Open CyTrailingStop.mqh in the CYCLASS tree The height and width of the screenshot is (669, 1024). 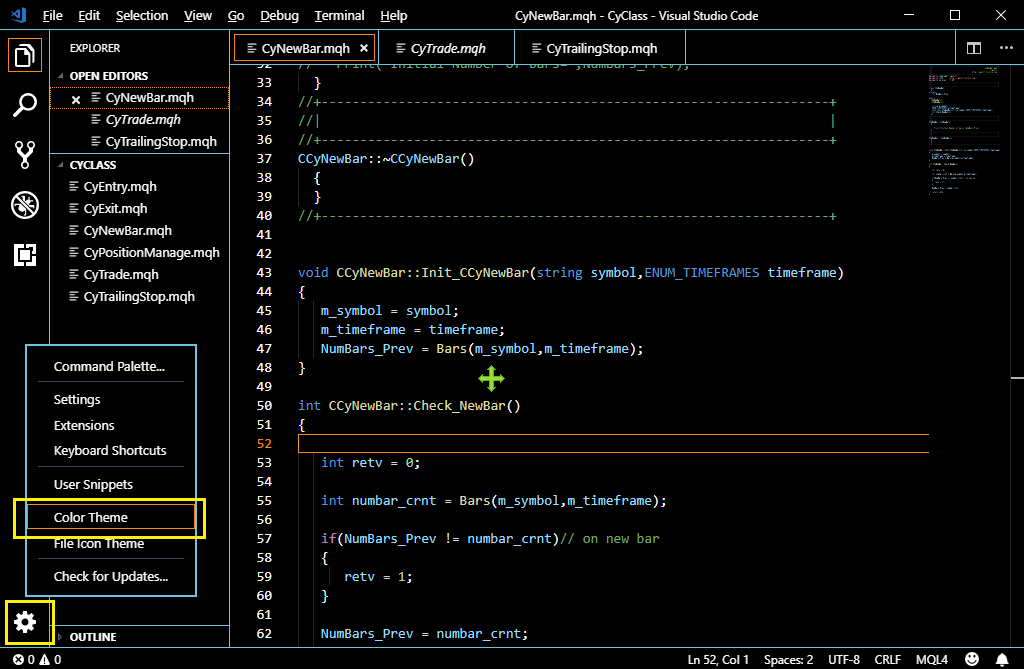[x=139, y=297]
